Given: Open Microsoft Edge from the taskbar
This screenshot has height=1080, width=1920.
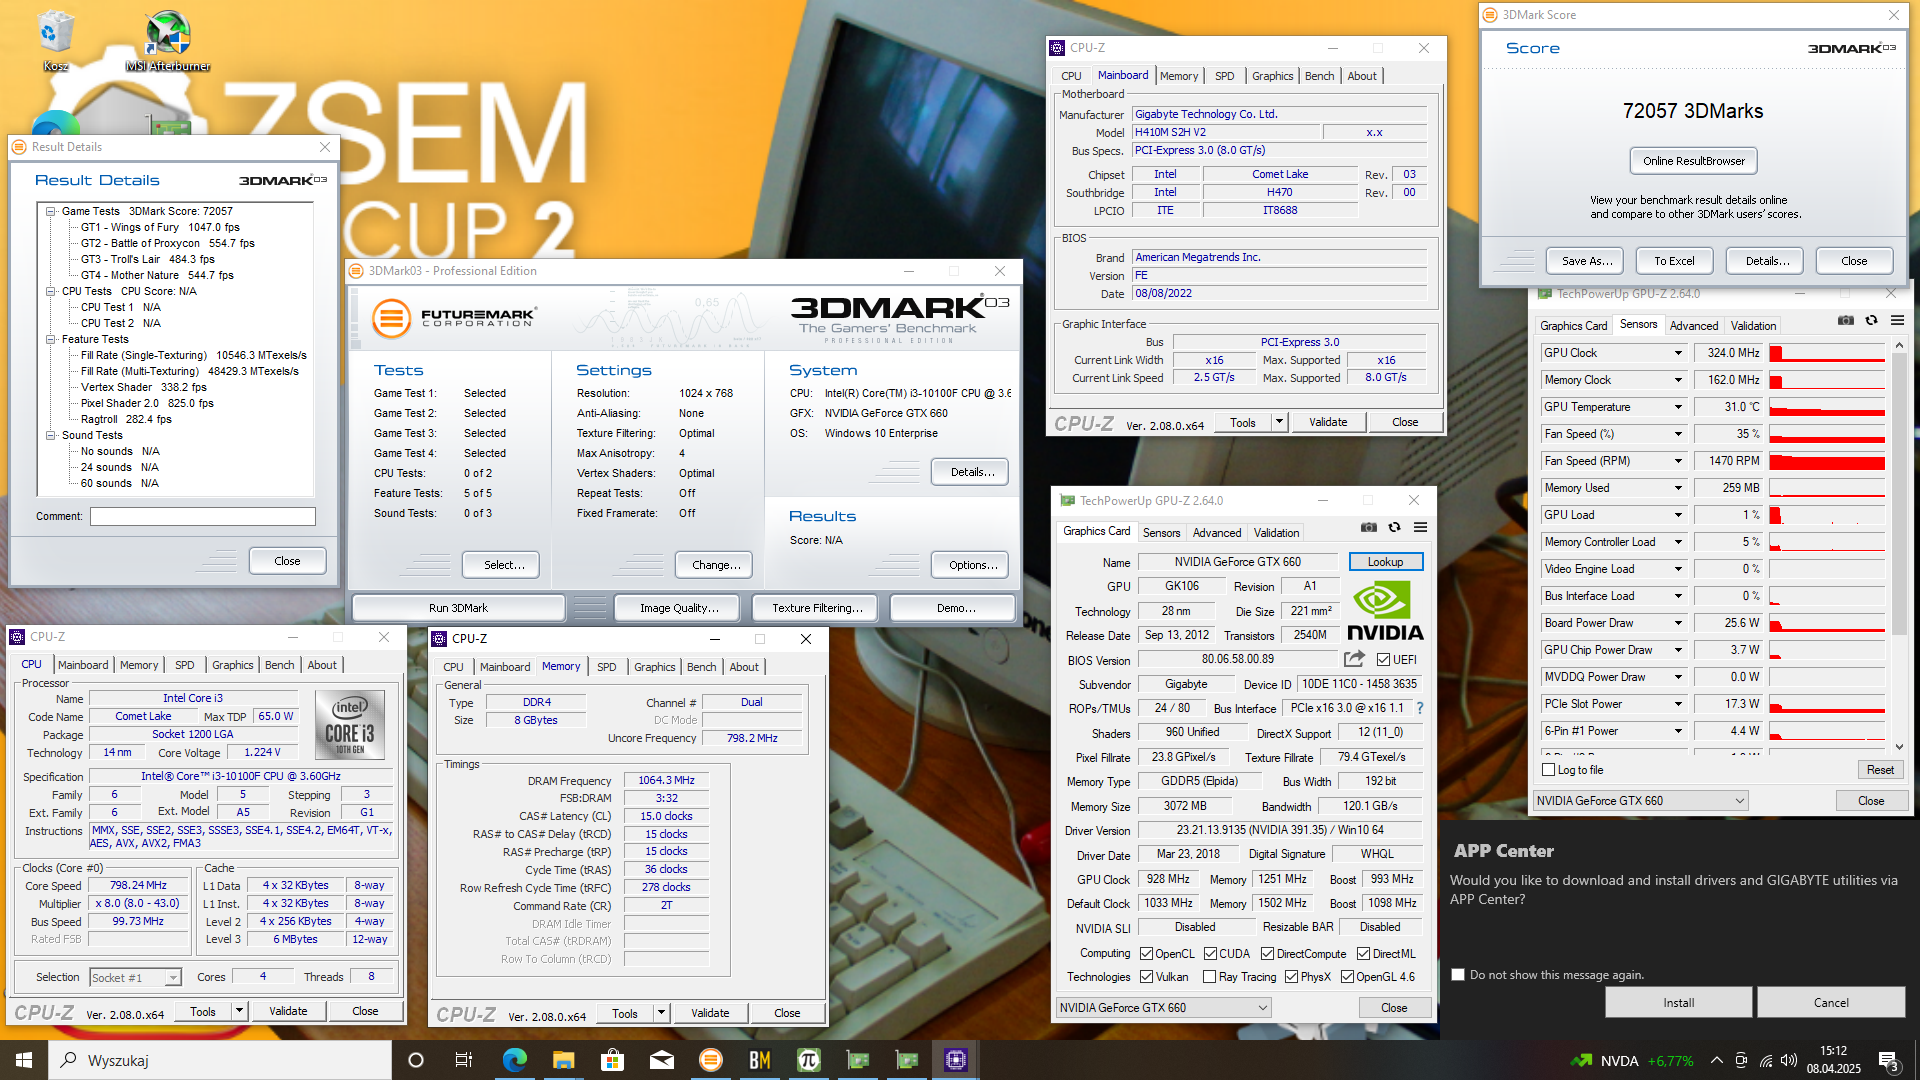Looking at the screenshot, I should (514, 1060).
